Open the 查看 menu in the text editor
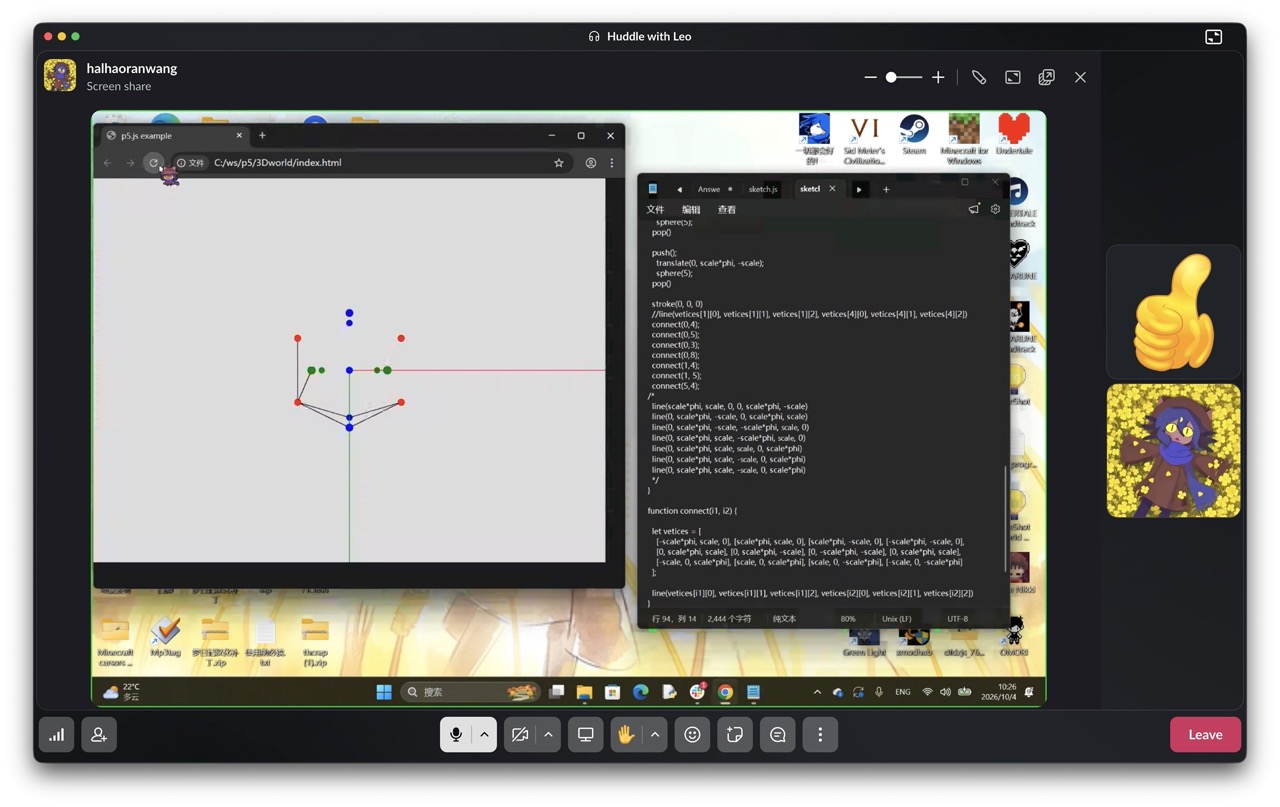The image size is (1280, 807). [x=727, y=210]
